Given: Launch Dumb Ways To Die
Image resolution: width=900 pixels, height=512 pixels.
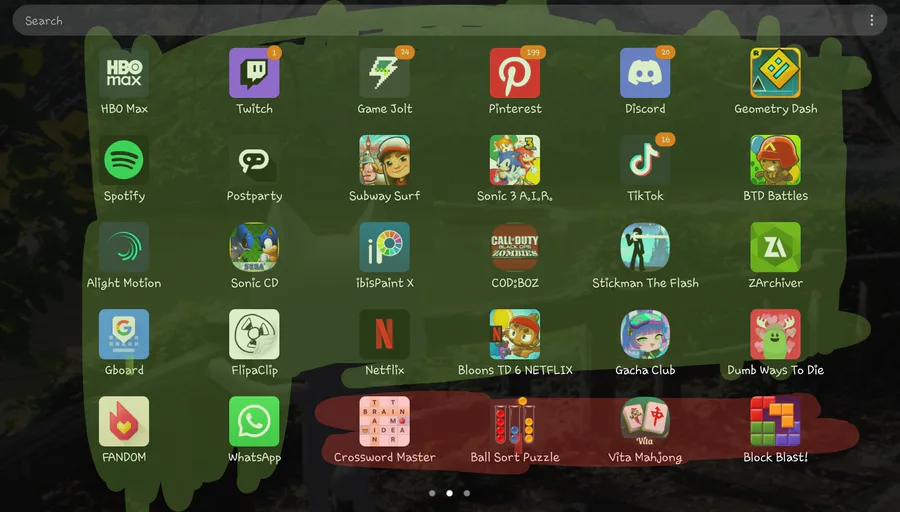Looking at the screenshot, I should click(775, 335).
